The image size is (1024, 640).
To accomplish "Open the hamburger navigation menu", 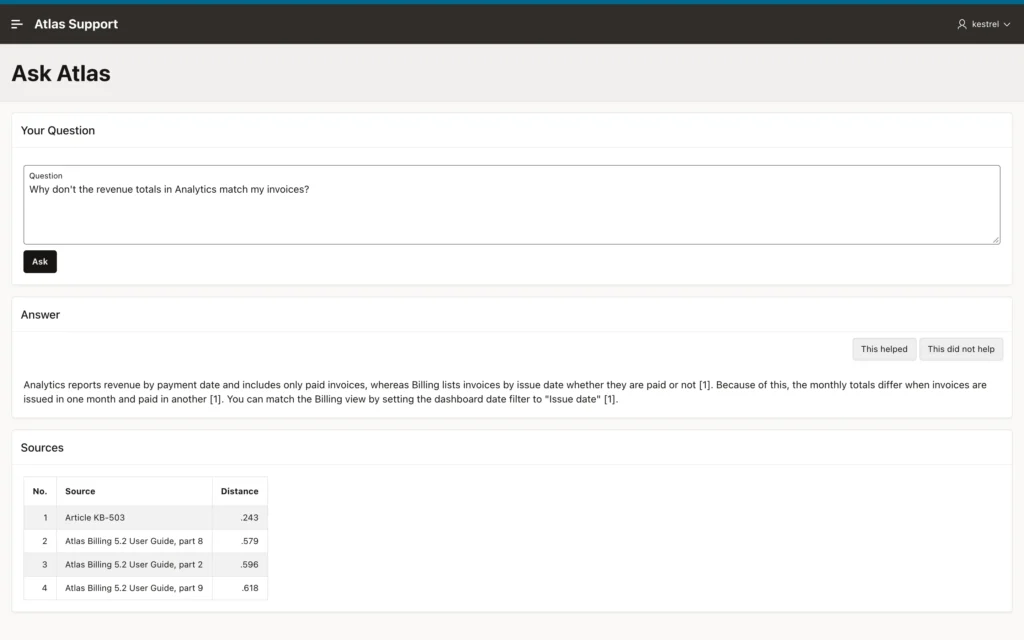I will [17, 24].
